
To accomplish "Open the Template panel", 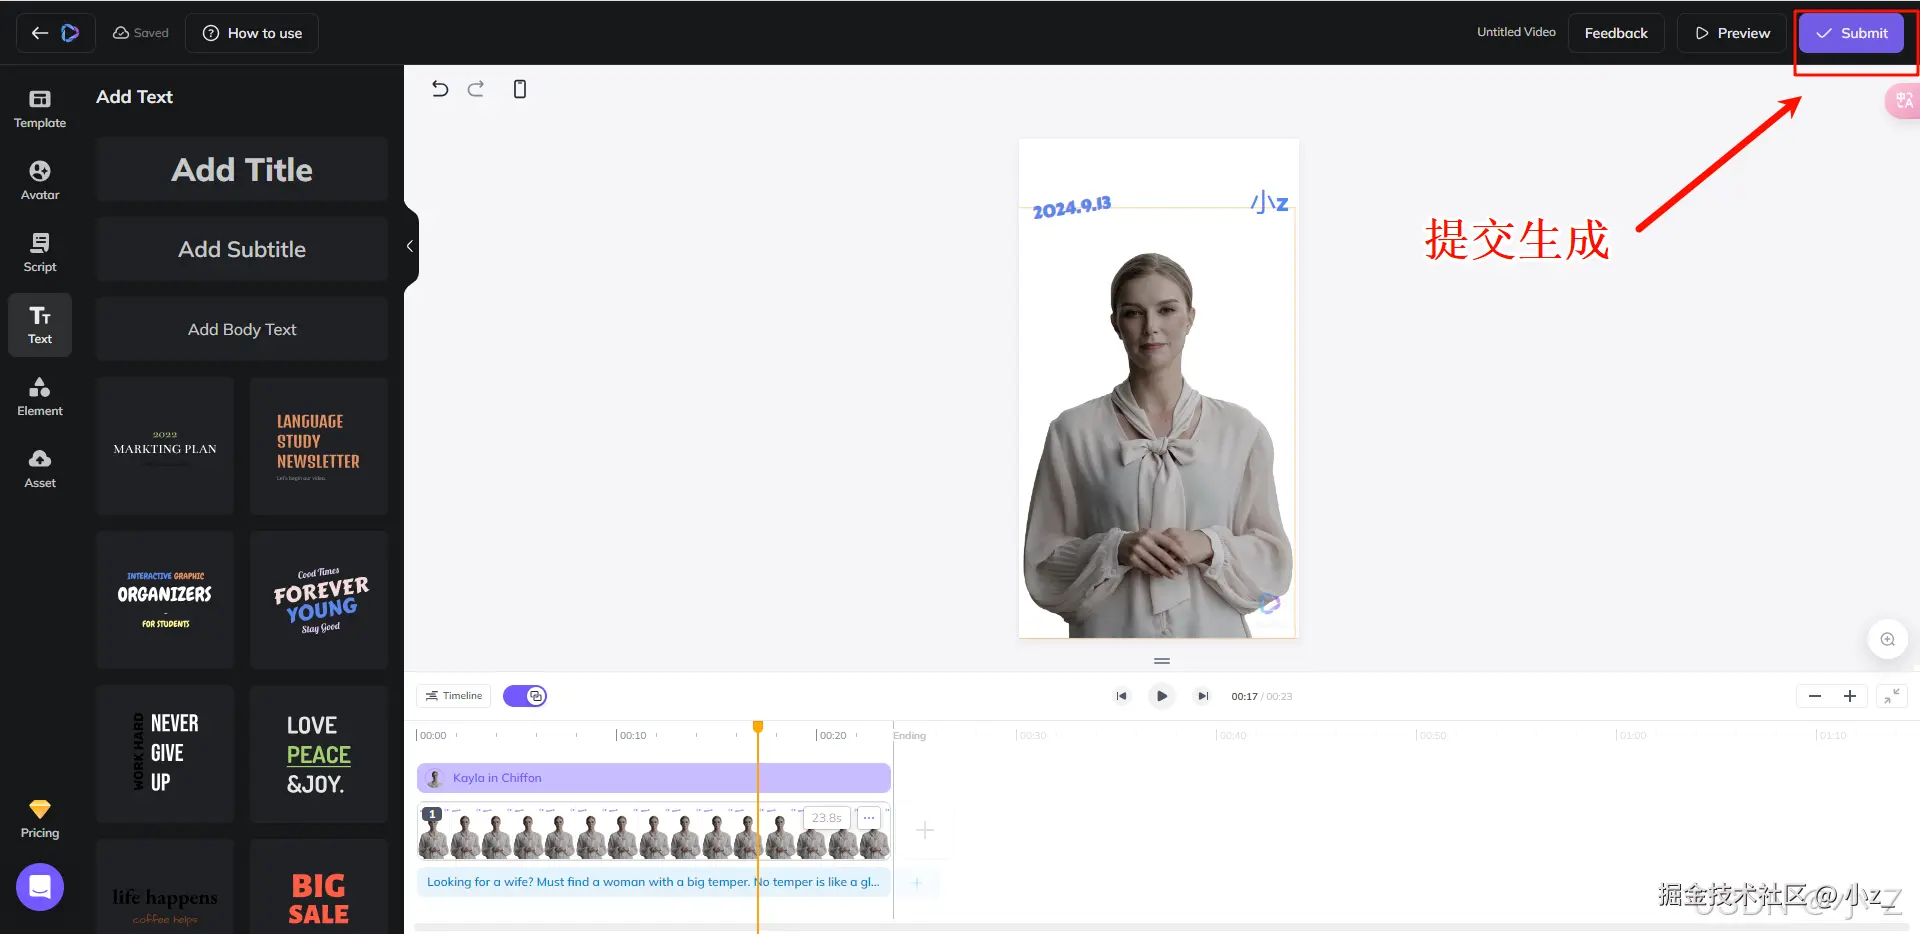I will (40, 109).
